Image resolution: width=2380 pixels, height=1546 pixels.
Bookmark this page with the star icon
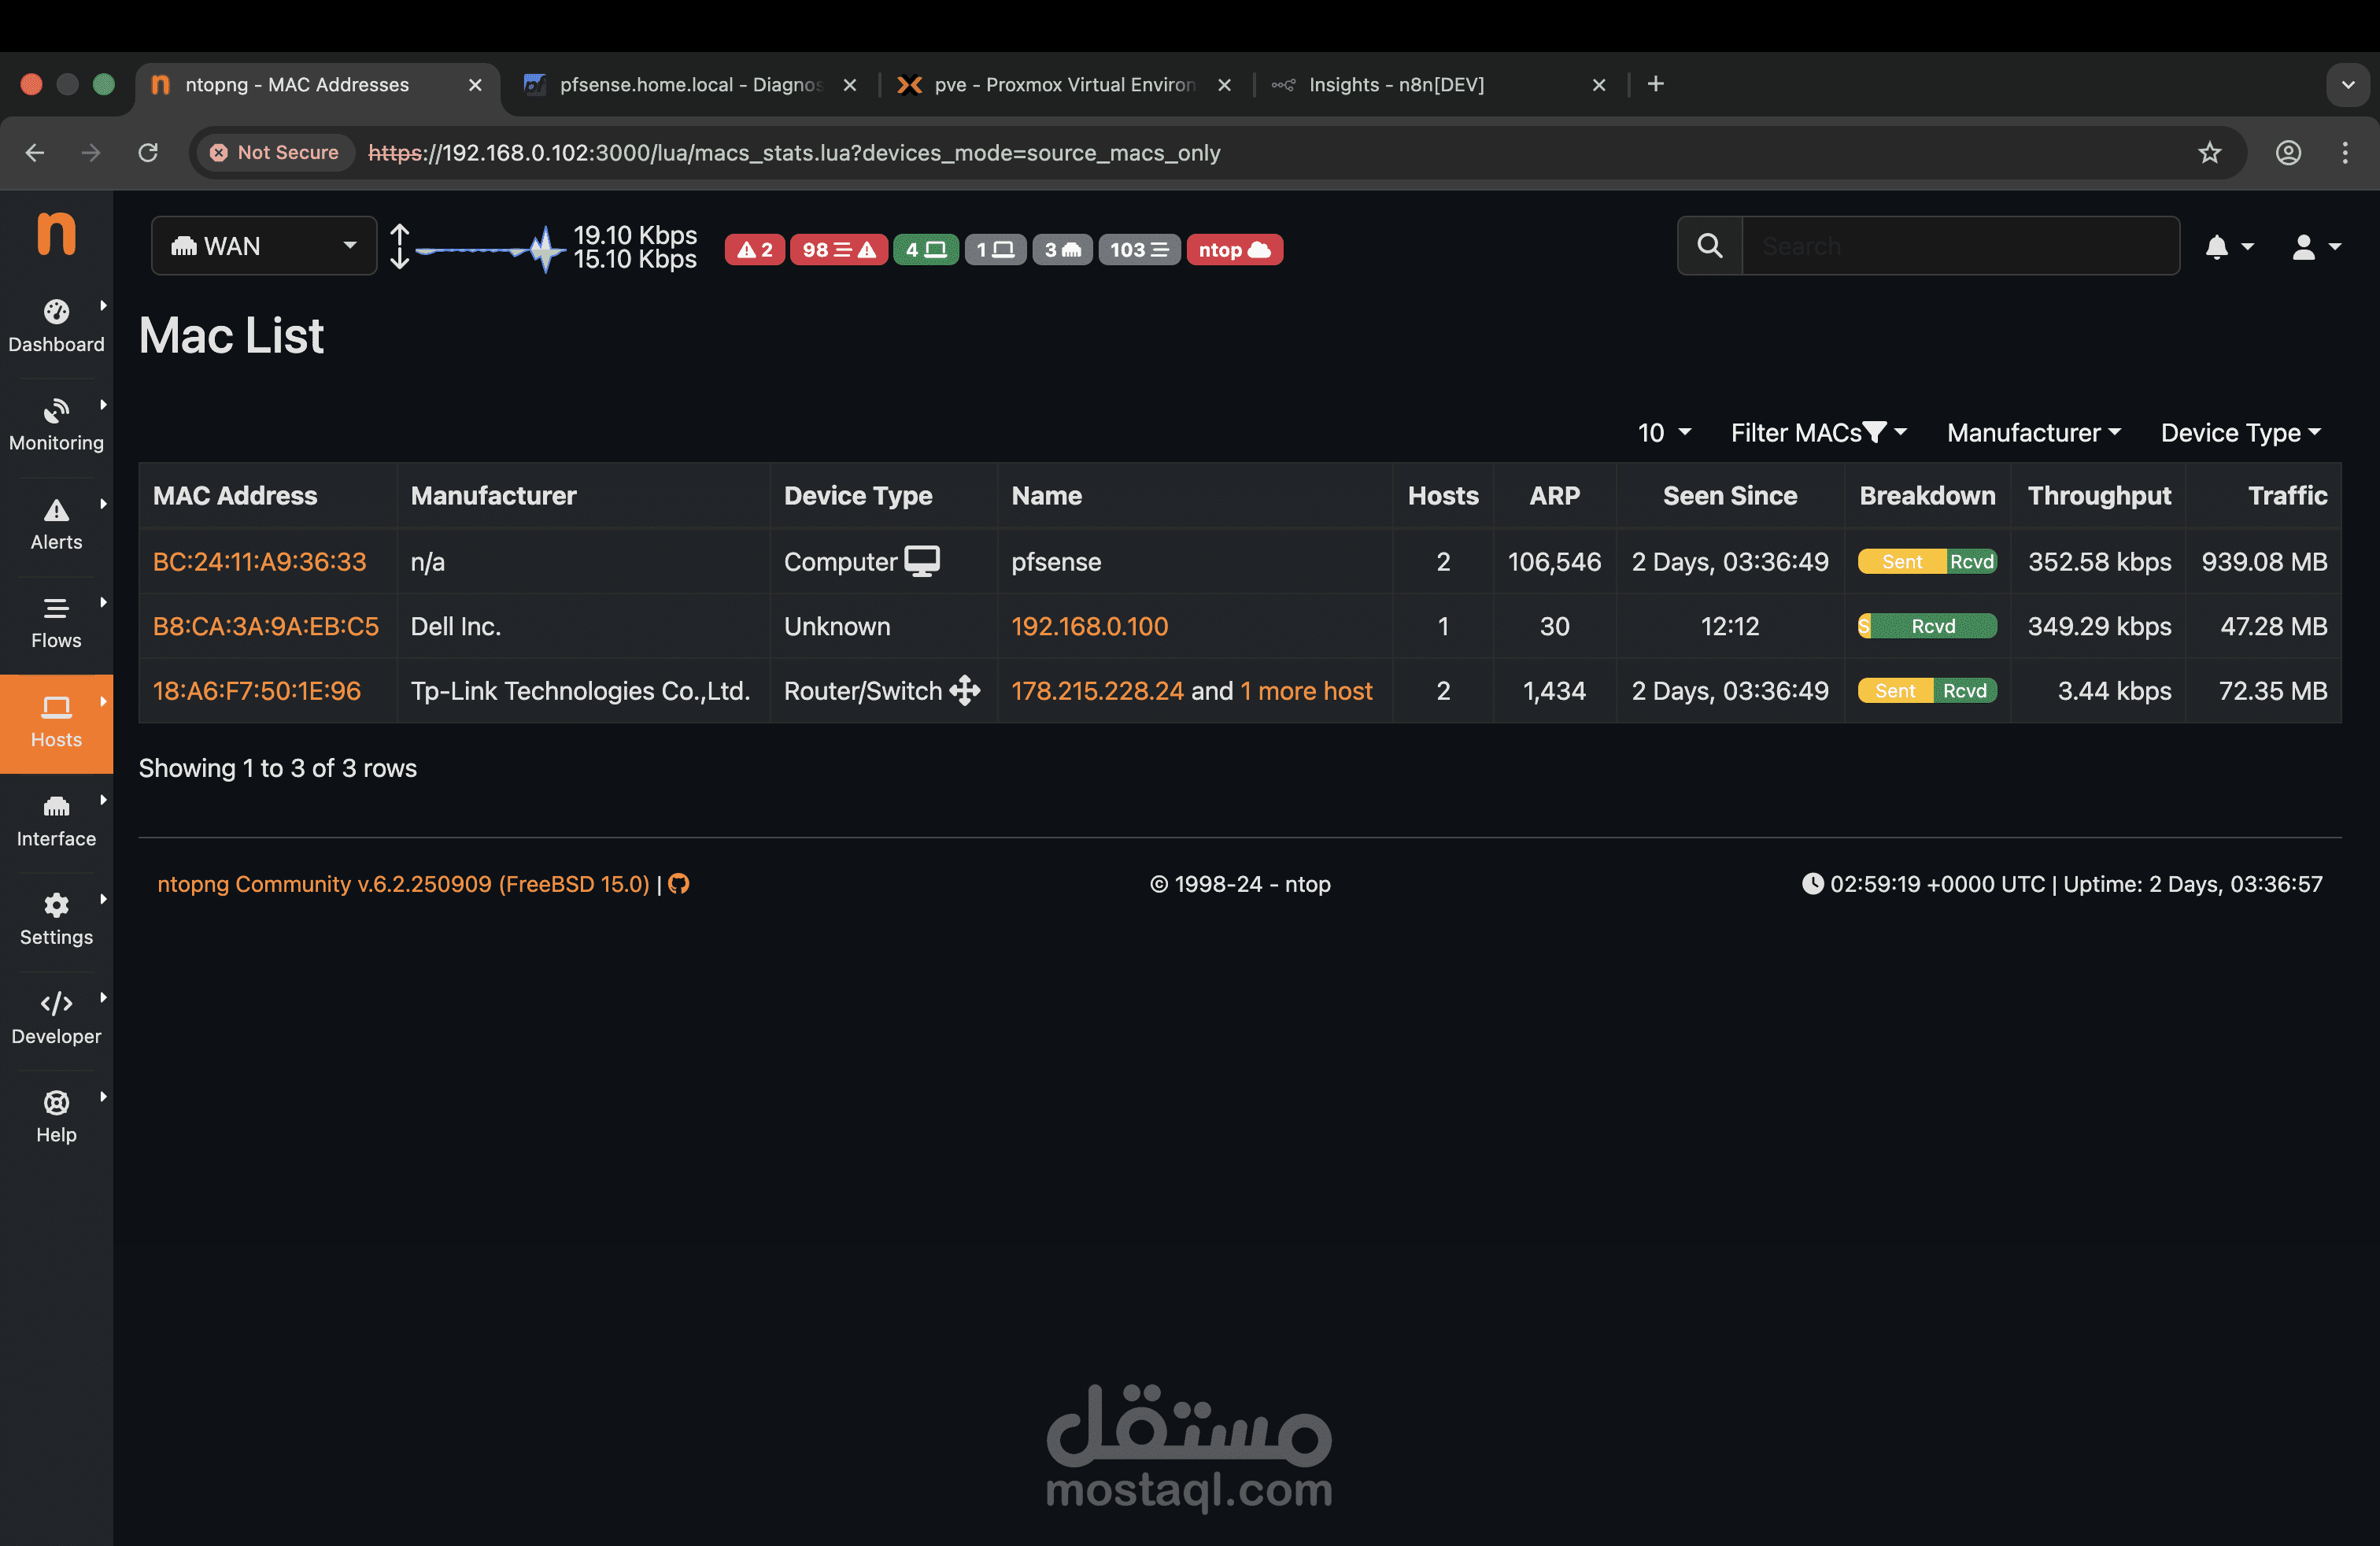2209,153
